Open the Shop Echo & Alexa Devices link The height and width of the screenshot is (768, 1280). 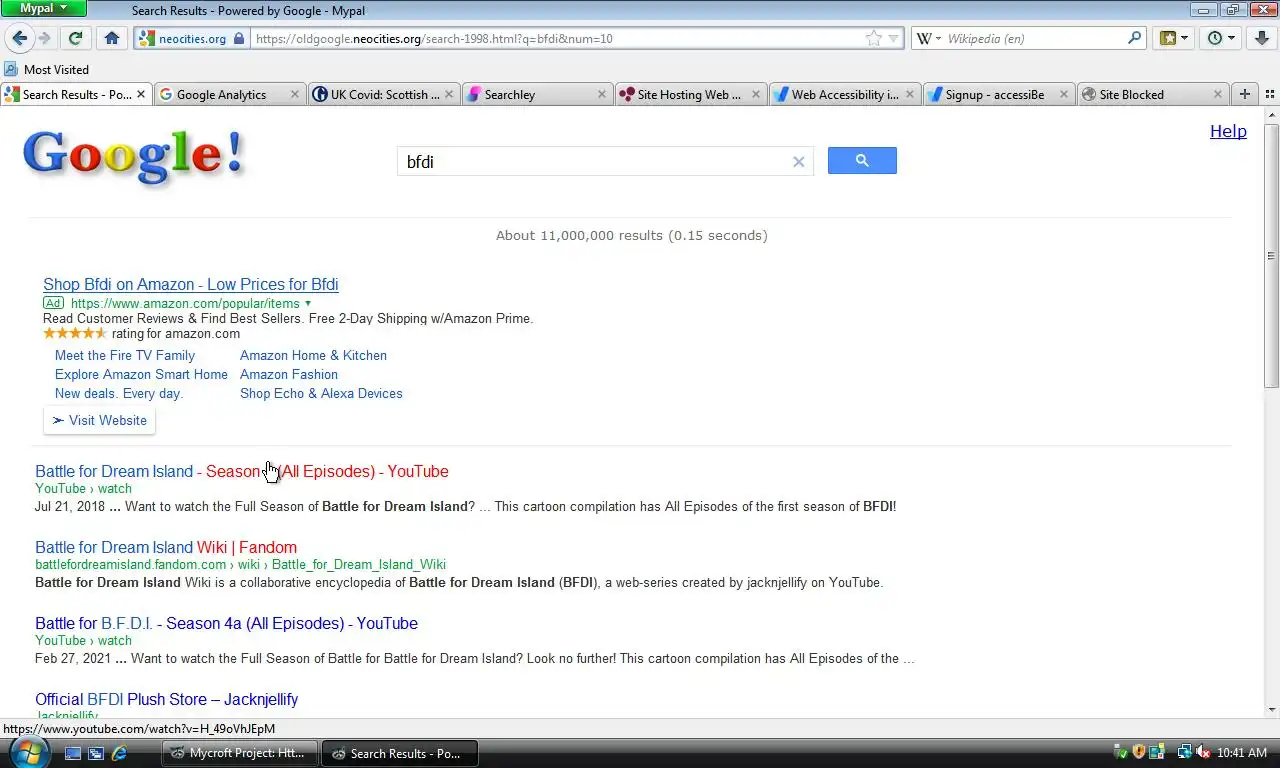pos(321,393)
